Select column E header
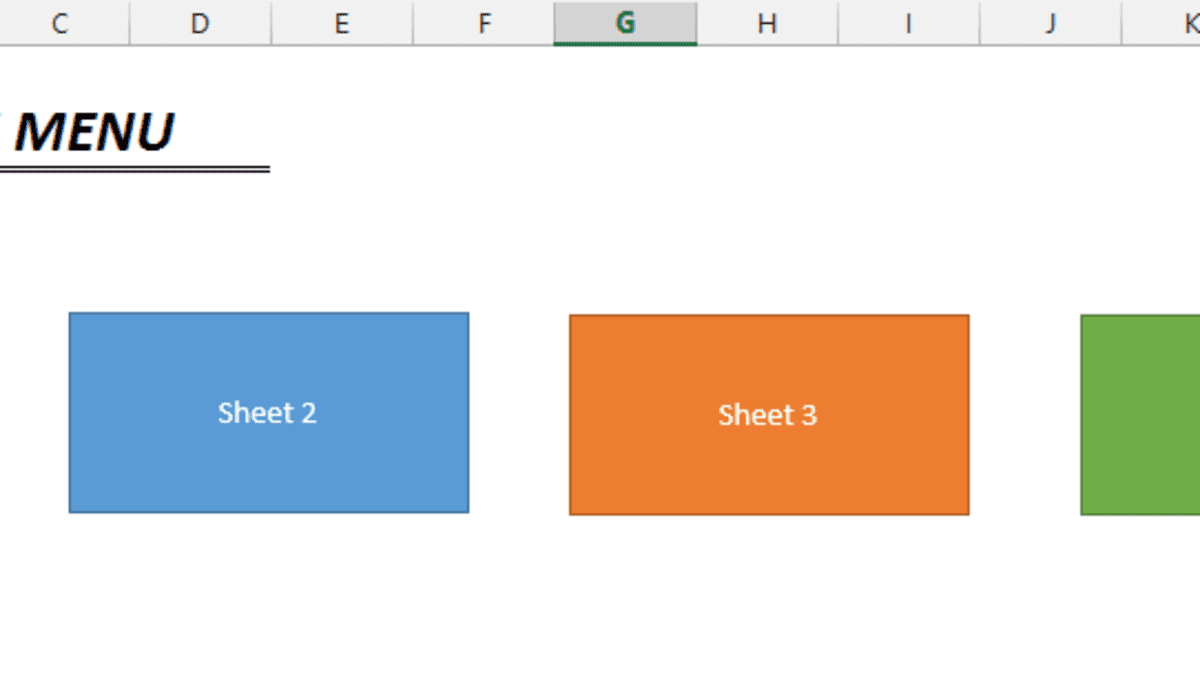 pyautogui.click(x=342, y=22)
